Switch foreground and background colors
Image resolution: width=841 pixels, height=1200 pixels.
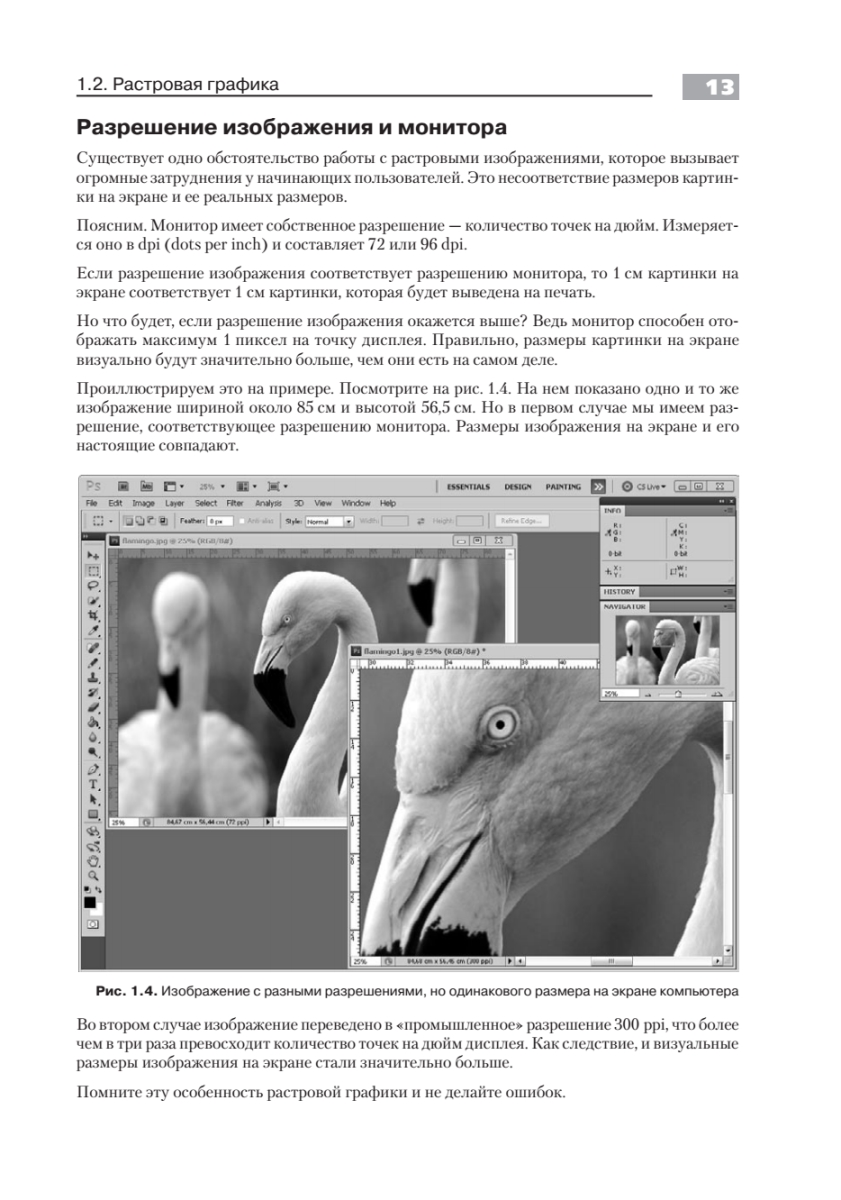[x=98, y=889]
